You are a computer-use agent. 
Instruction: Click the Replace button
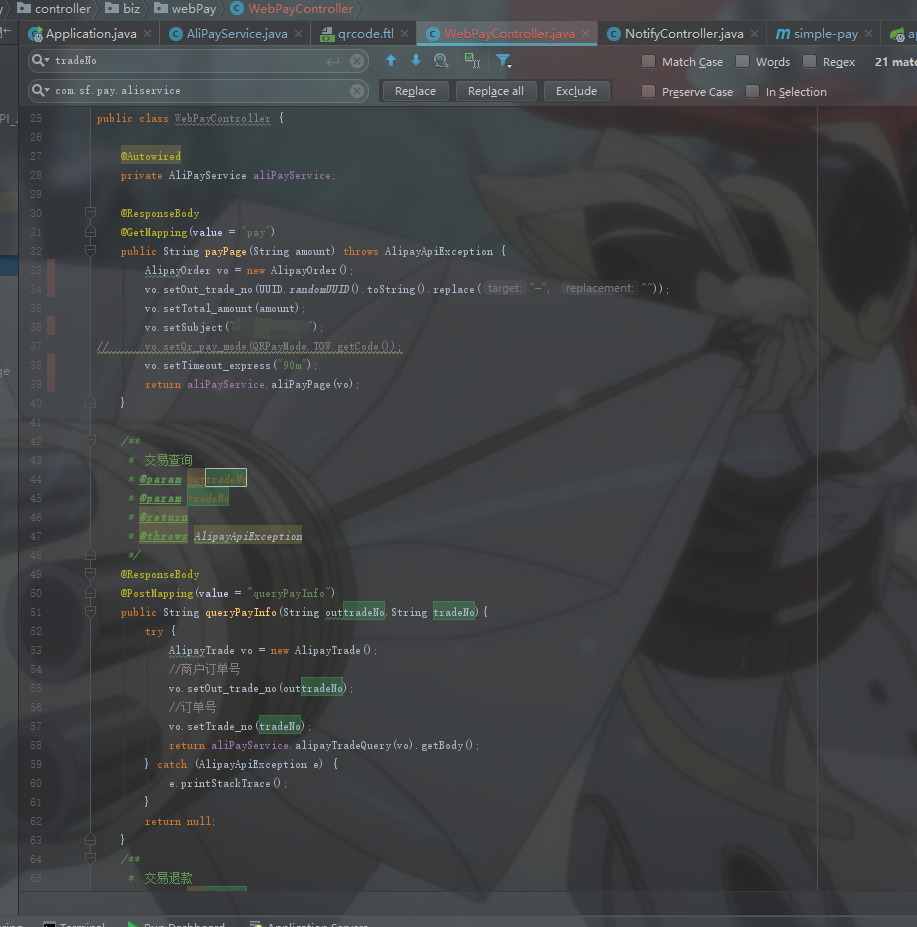coord(415,91)
